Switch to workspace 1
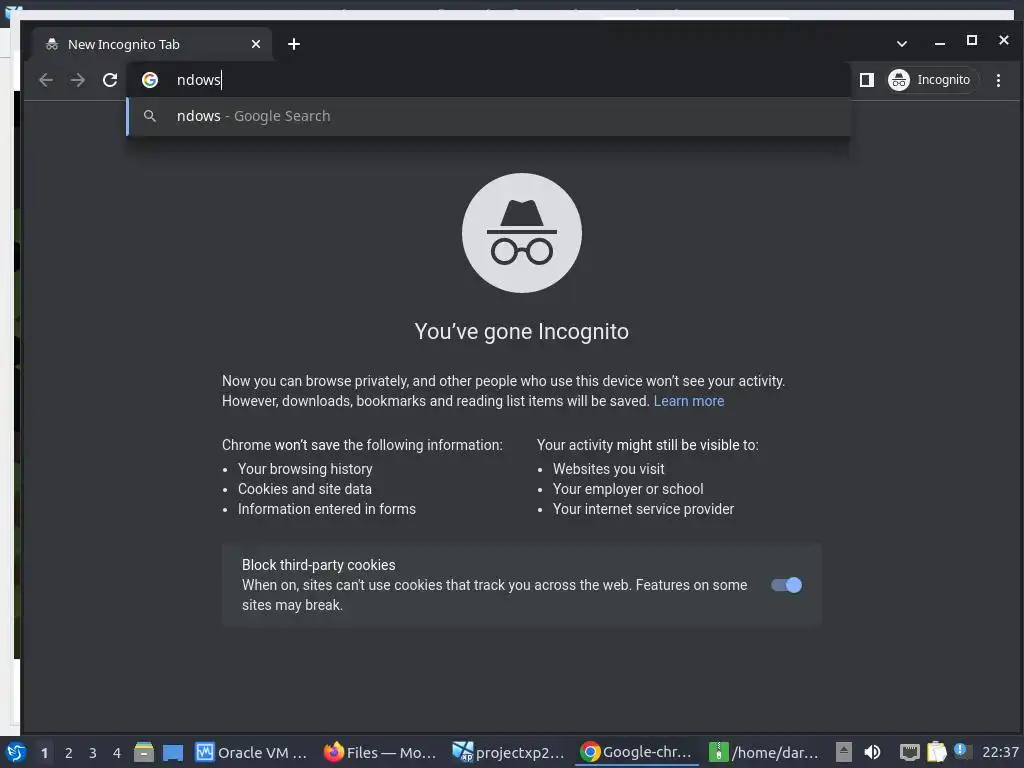The width and height of the screenshot is (1024, 768). pos(44,753)
